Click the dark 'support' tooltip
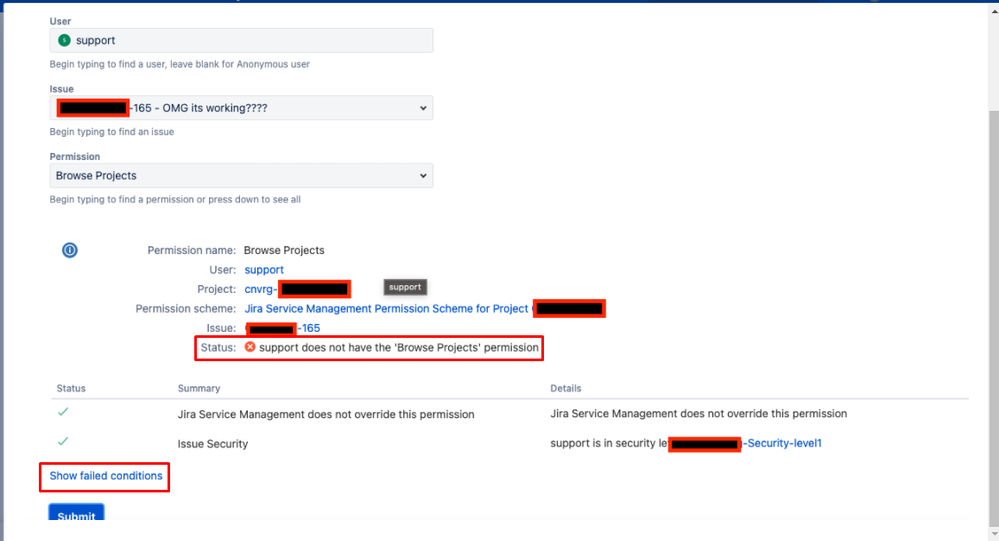This screenshot has height=541, width=999. pyautogui.click(x=405, y=287)
